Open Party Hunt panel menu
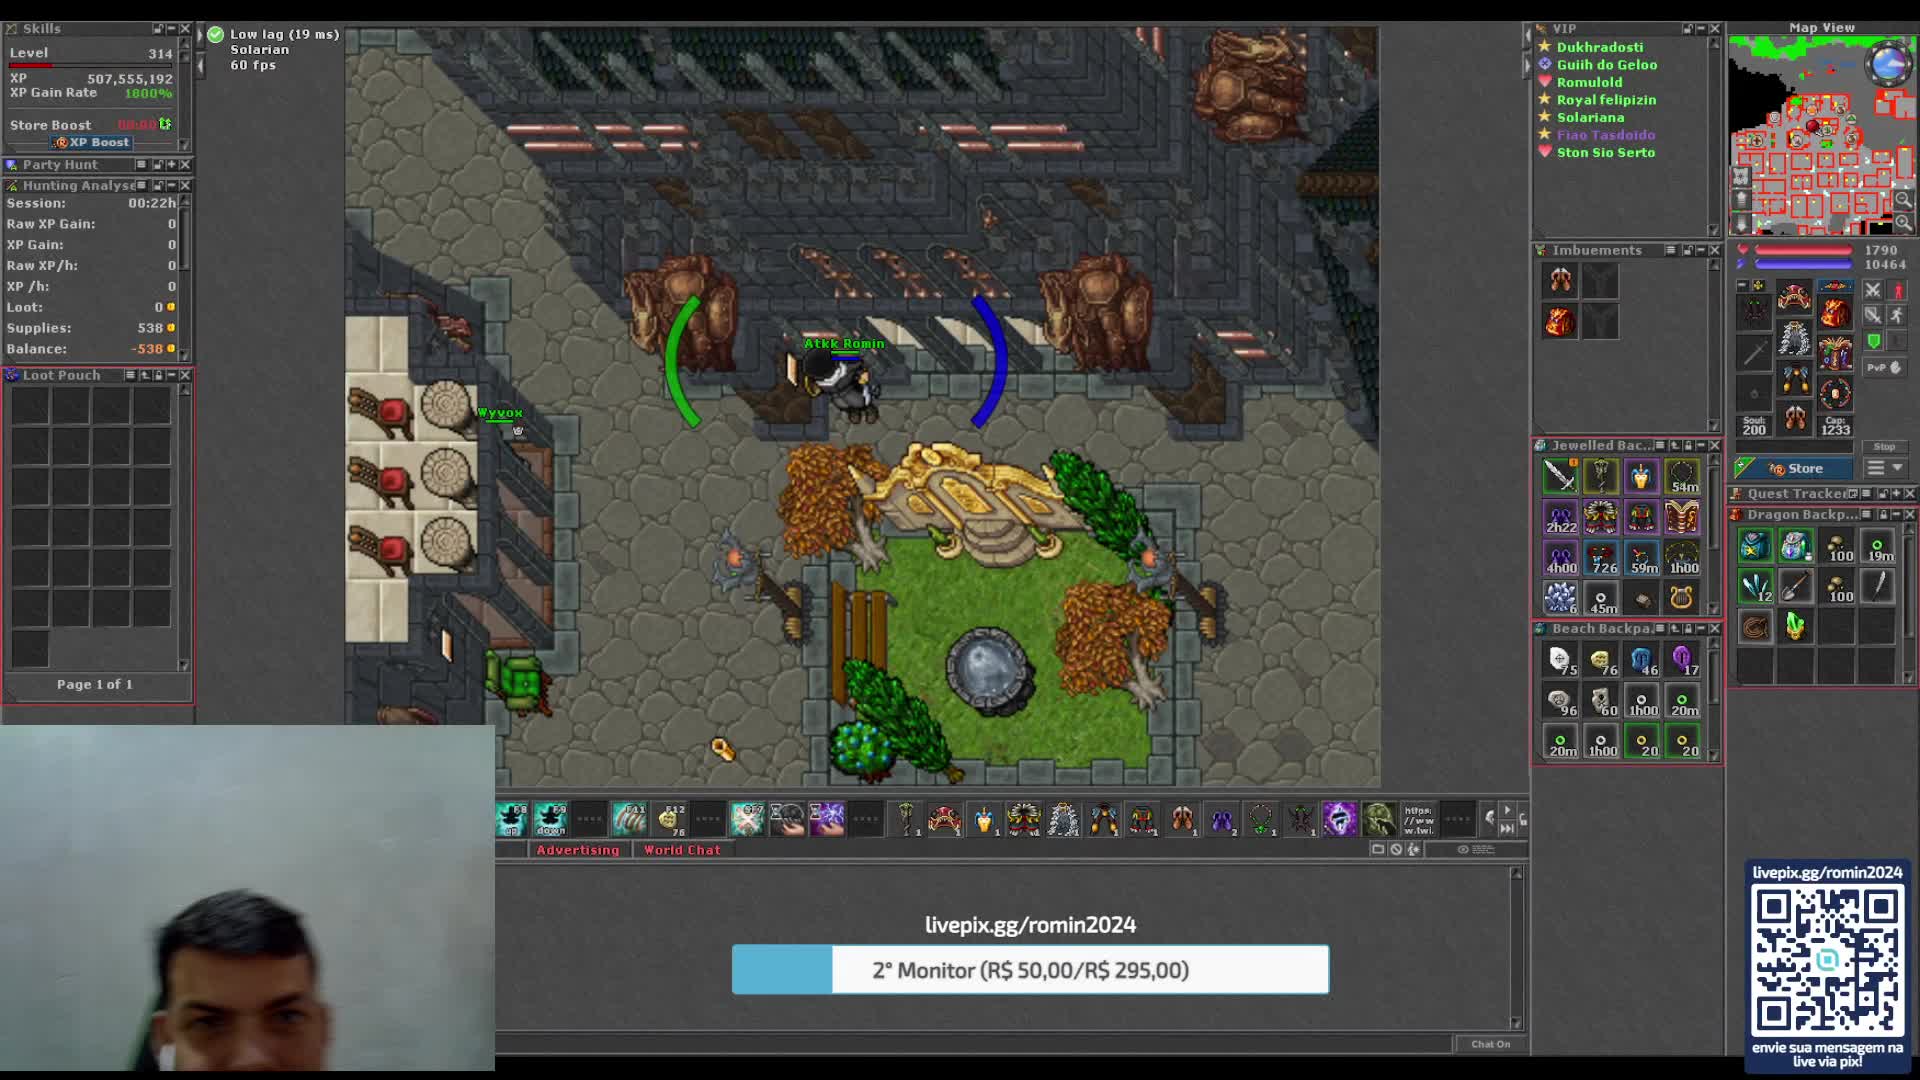1920x1080 pixels. (x=141, y=164)
